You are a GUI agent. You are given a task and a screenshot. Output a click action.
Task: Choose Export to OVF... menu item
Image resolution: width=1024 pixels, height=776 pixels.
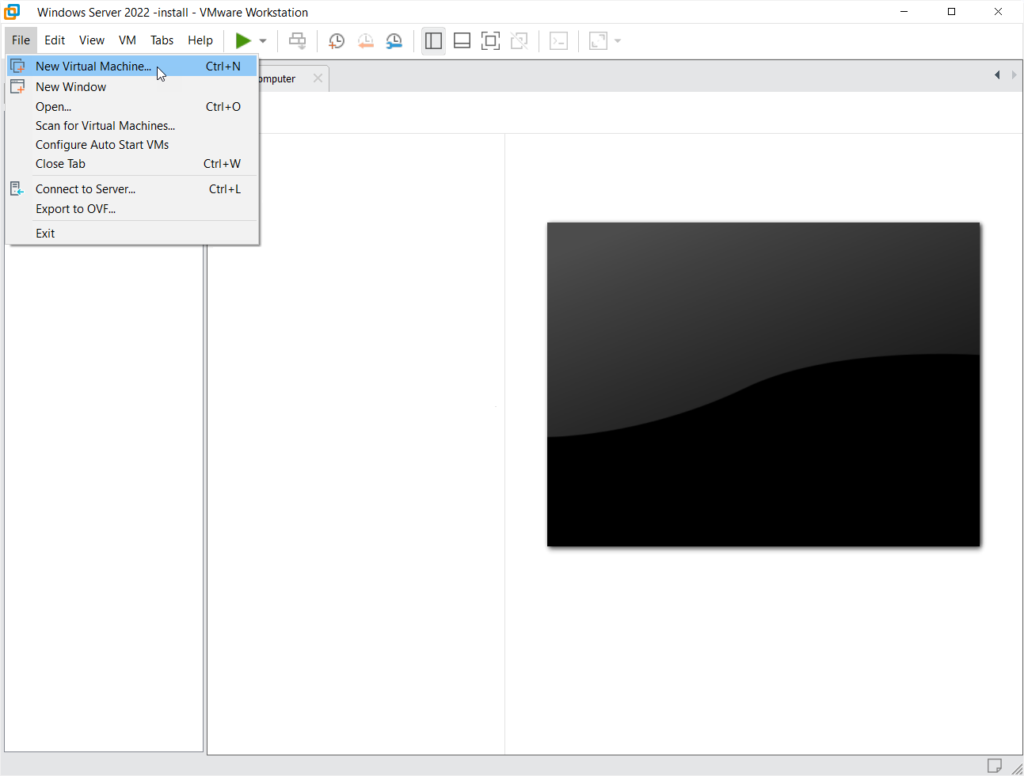tap(132, 208)
